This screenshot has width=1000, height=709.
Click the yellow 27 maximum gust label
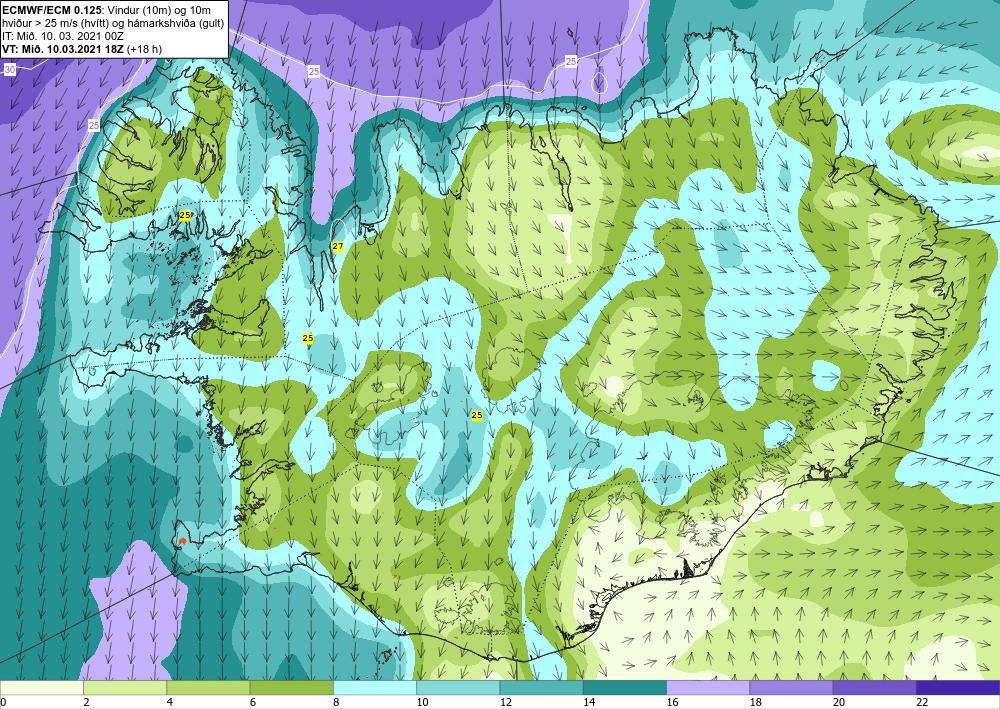(338, 247)
